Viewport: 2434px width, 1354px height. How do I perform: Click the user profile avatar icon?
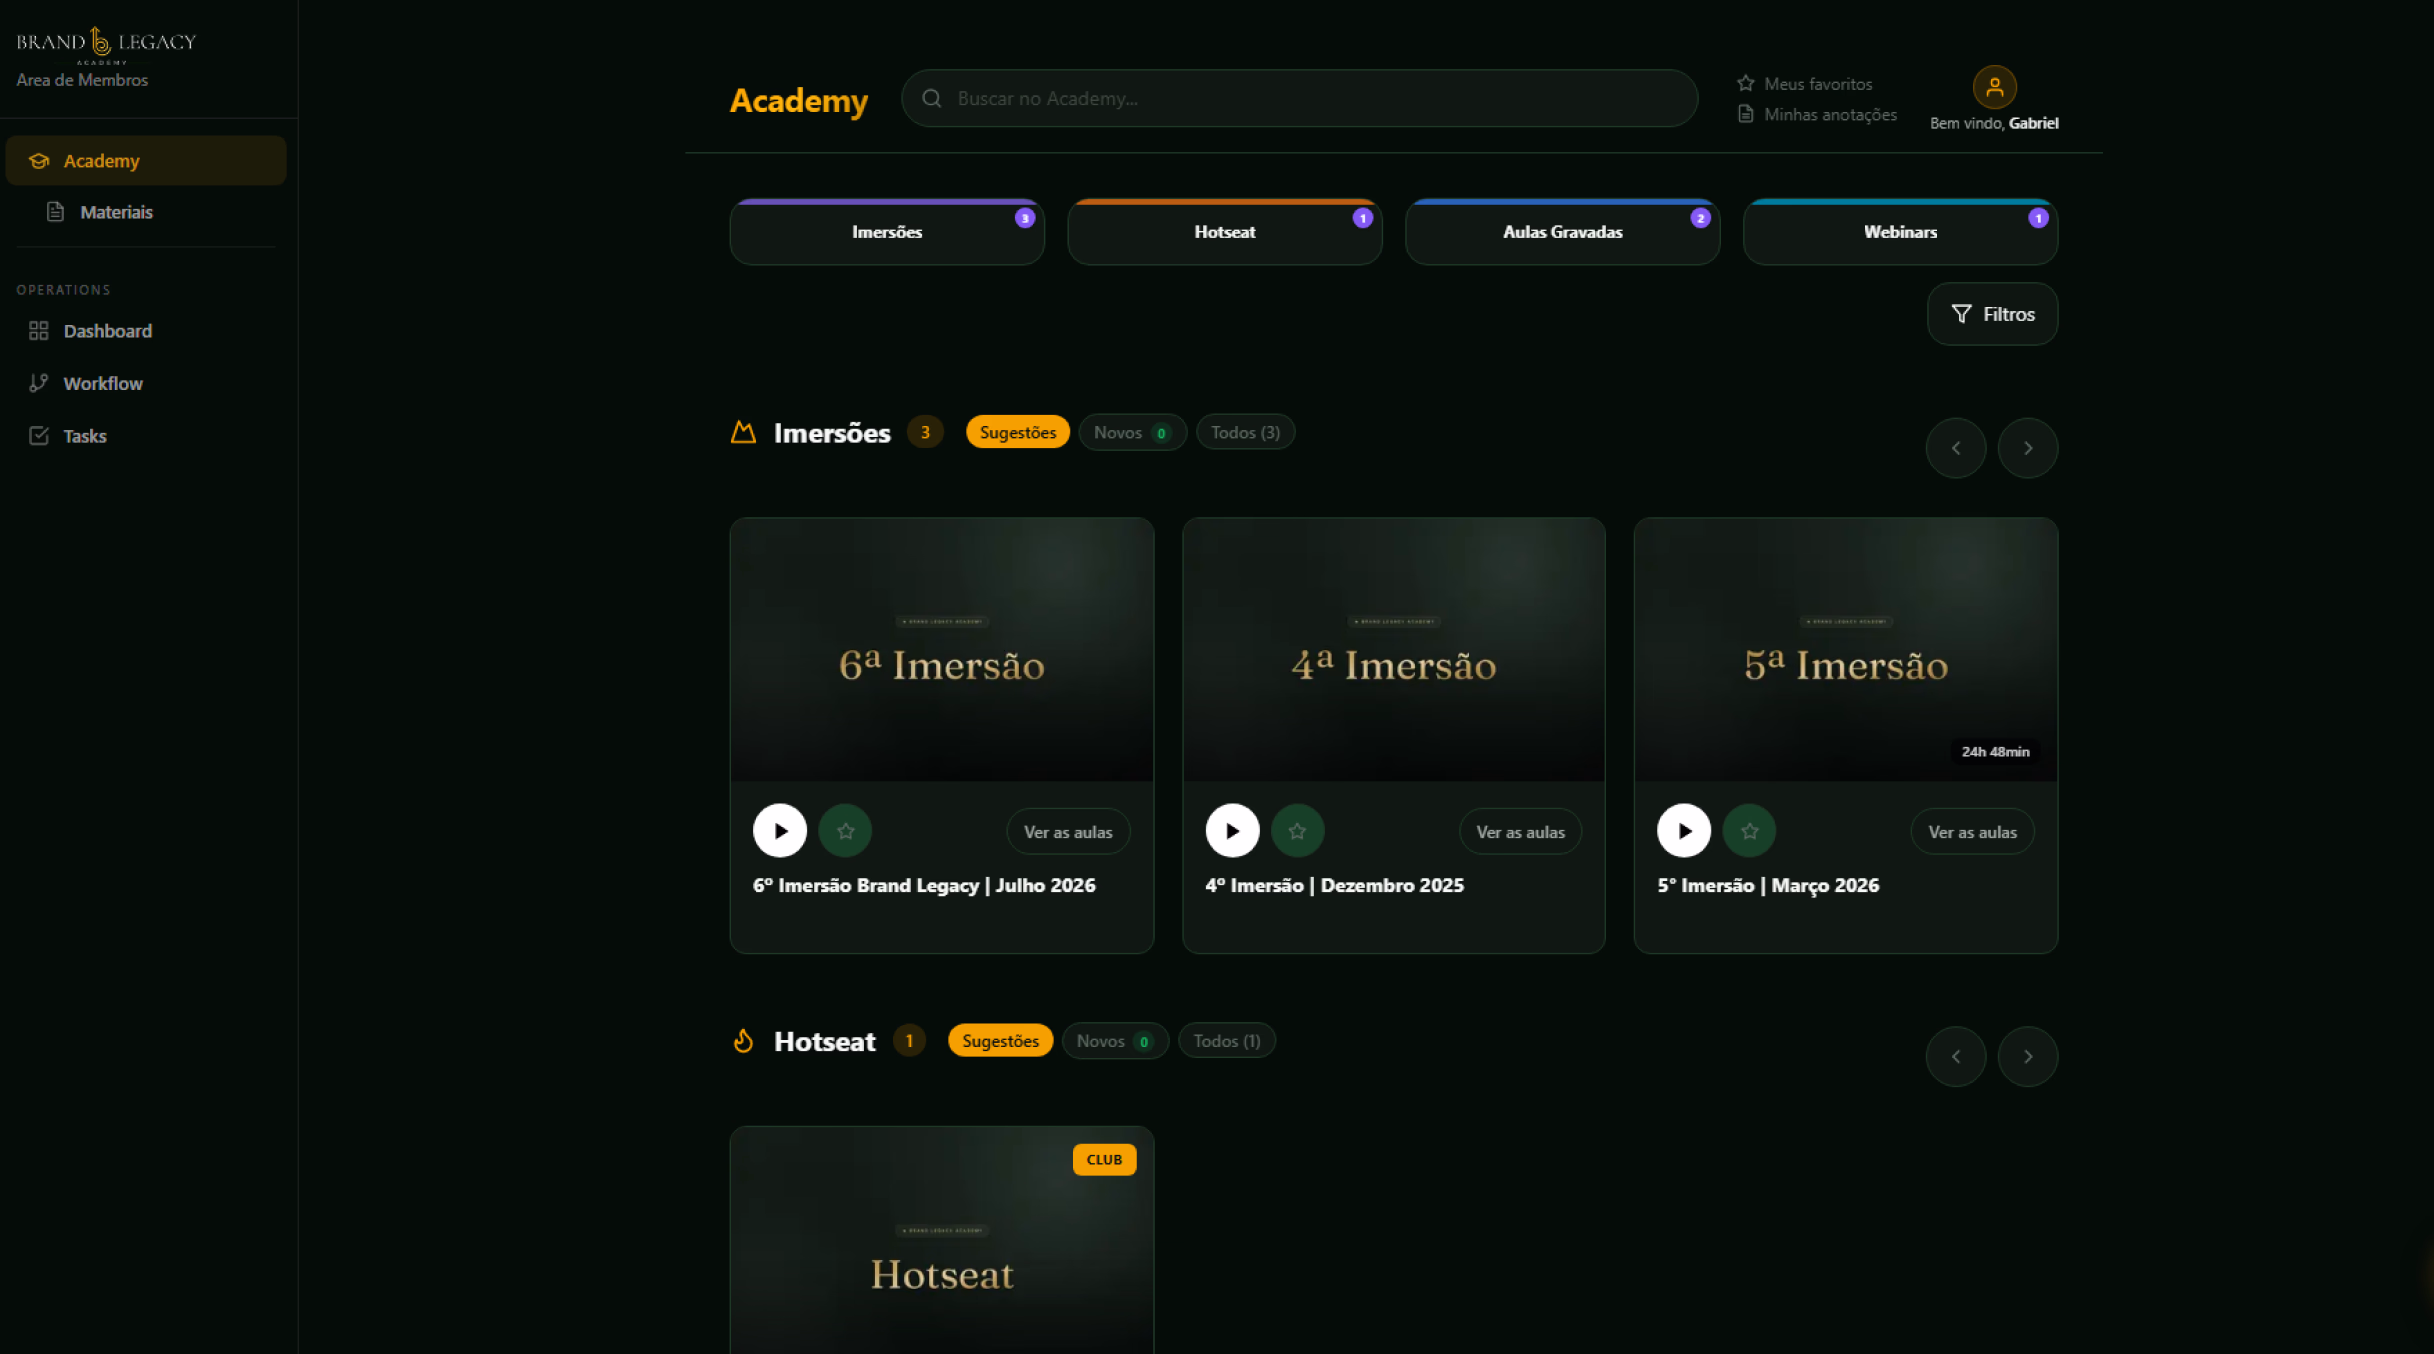coord(1994,87)
